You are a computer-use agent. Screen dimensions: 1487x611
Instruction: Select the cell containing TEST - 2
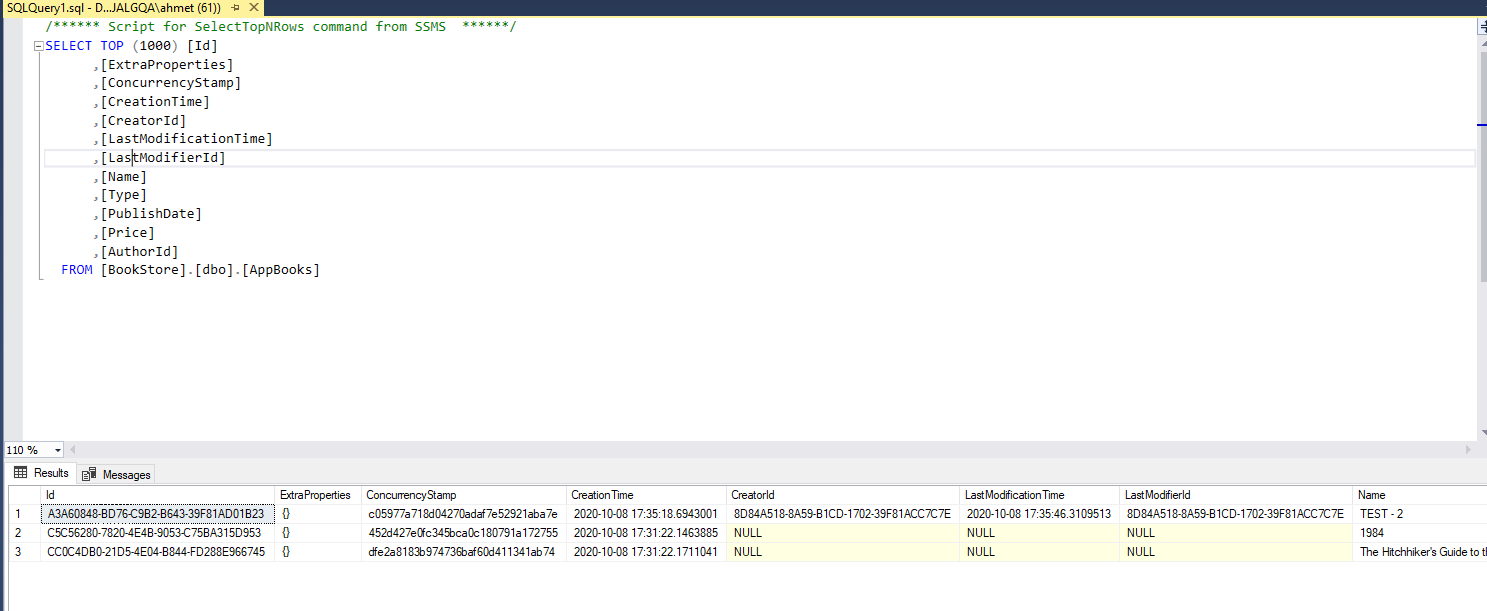click(x=1380, y=513)
